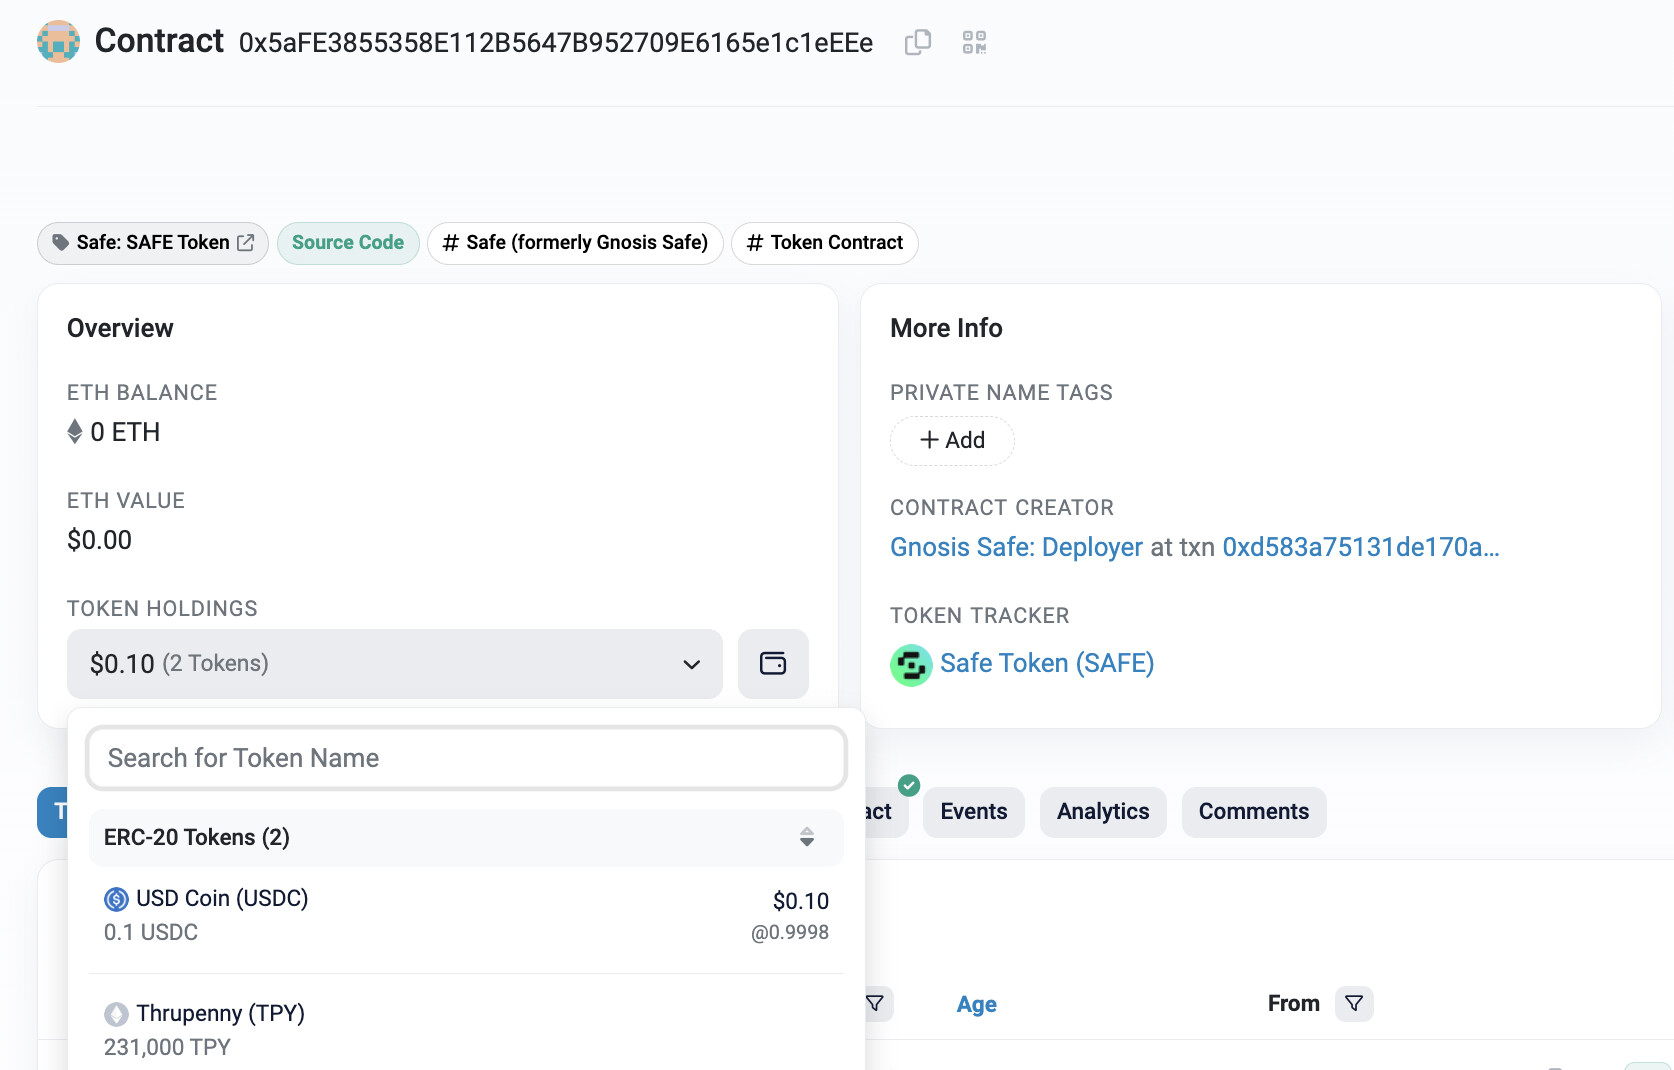Add a private name tag
The height and width of the screenshot is (1070, 1674).
coord(952,440)
